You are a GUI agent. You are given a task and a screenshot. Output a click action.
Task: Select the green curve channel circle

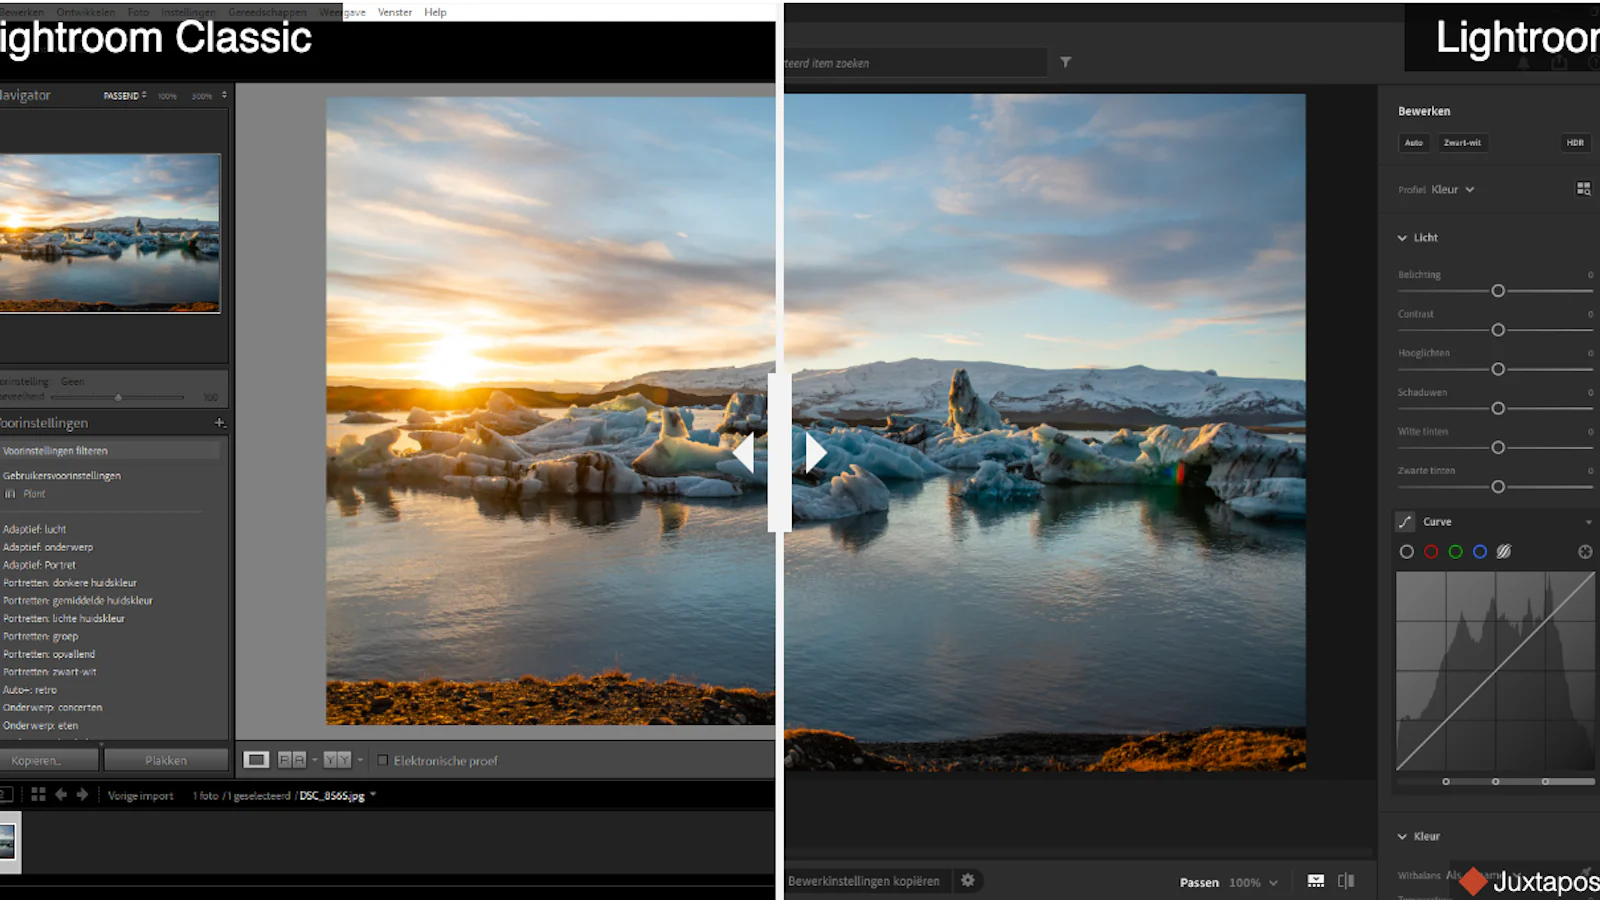(1455, 552)
